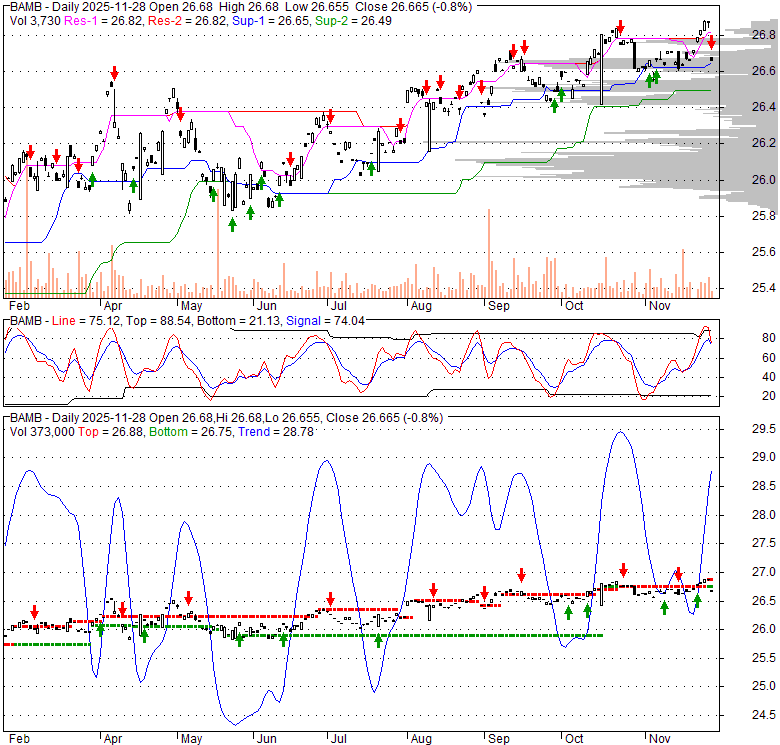Click the latest red down arrow in late November, top chart
780x745 pixels.
(711, 42)
